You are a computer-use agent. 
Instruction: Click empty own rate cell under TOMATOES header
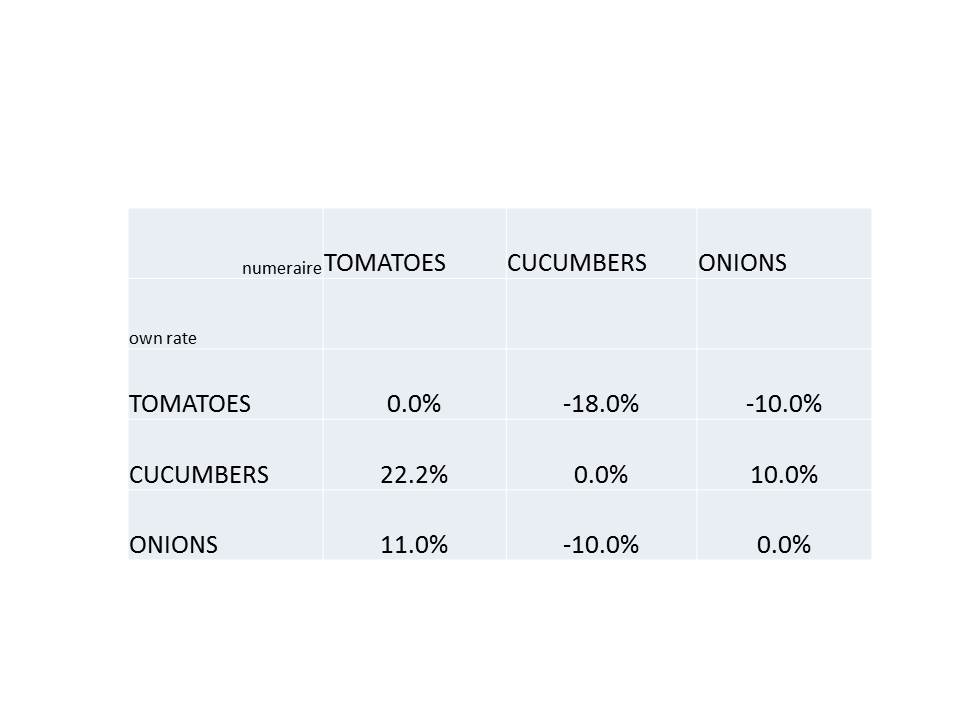[x=414, y=314]
